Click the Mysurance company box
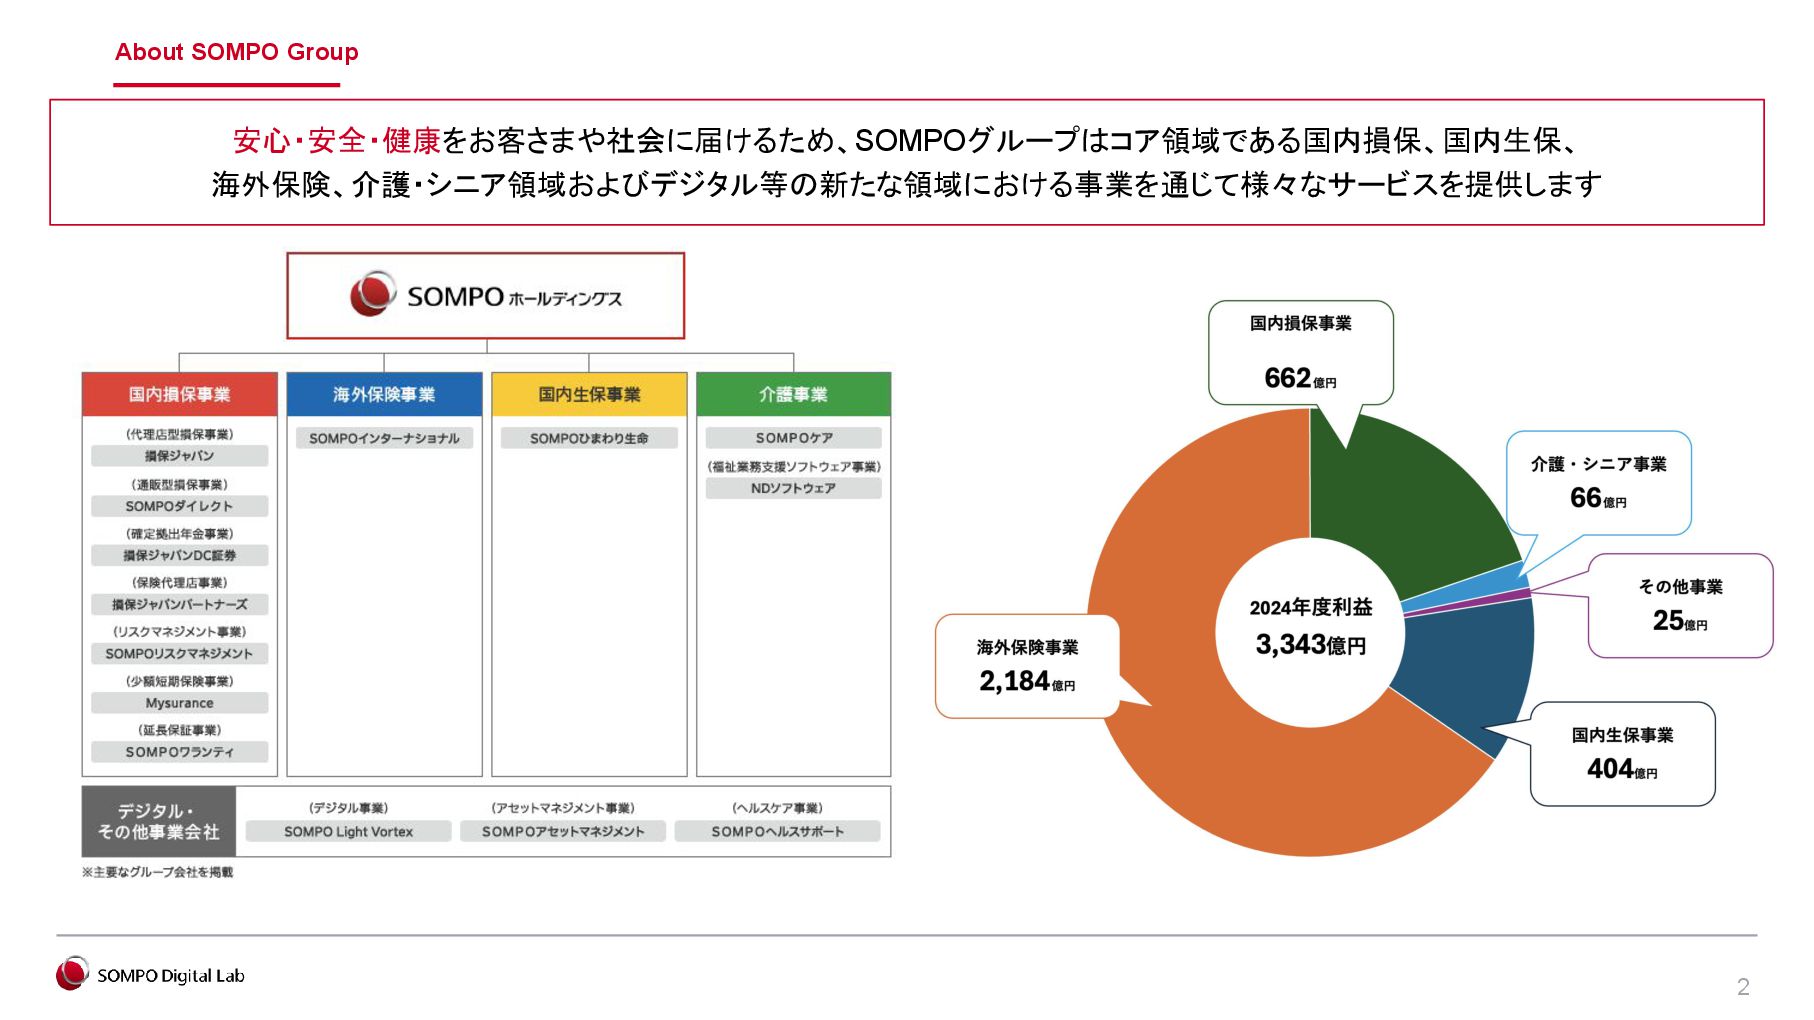The height and width of the screenshot is (1020, 1814). (x=179, y=703)
